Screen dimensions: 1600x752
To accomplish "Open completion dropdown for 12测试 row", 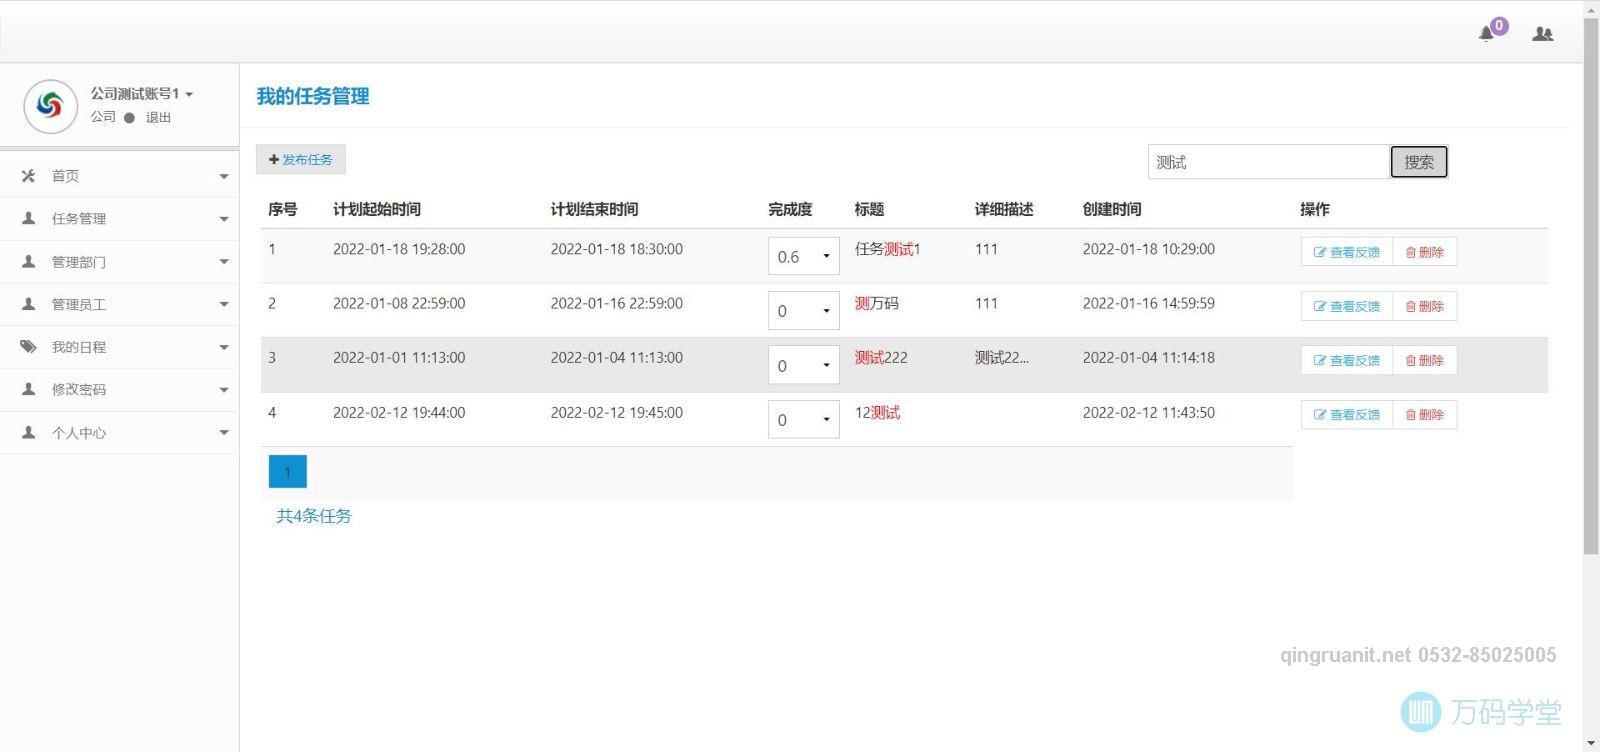I will coord(803,420).
